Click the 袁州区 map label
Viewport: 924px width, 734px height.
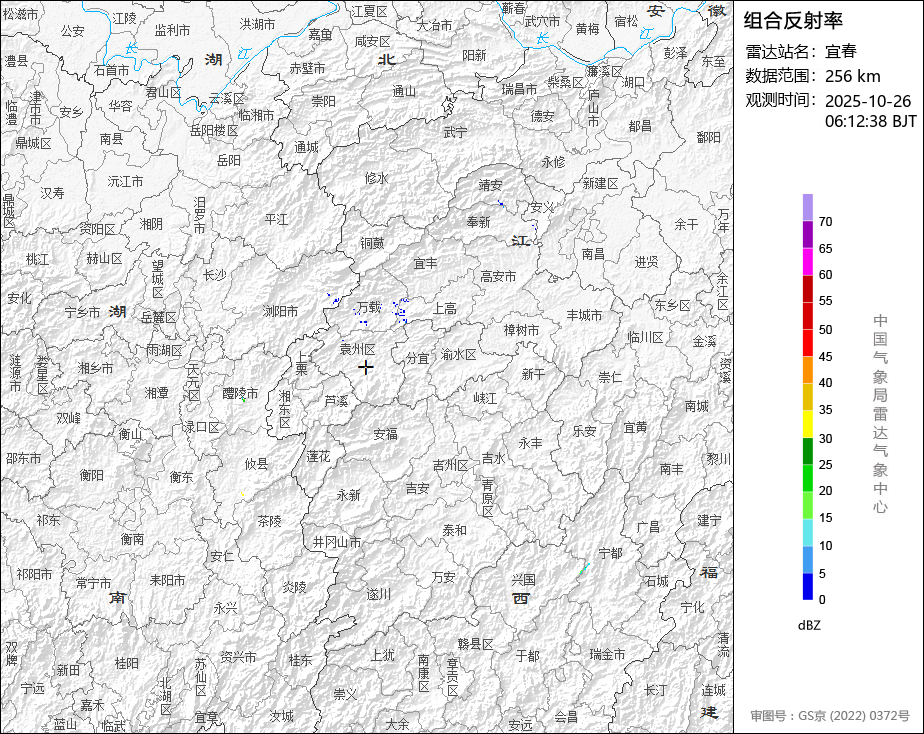pos(357,349)
